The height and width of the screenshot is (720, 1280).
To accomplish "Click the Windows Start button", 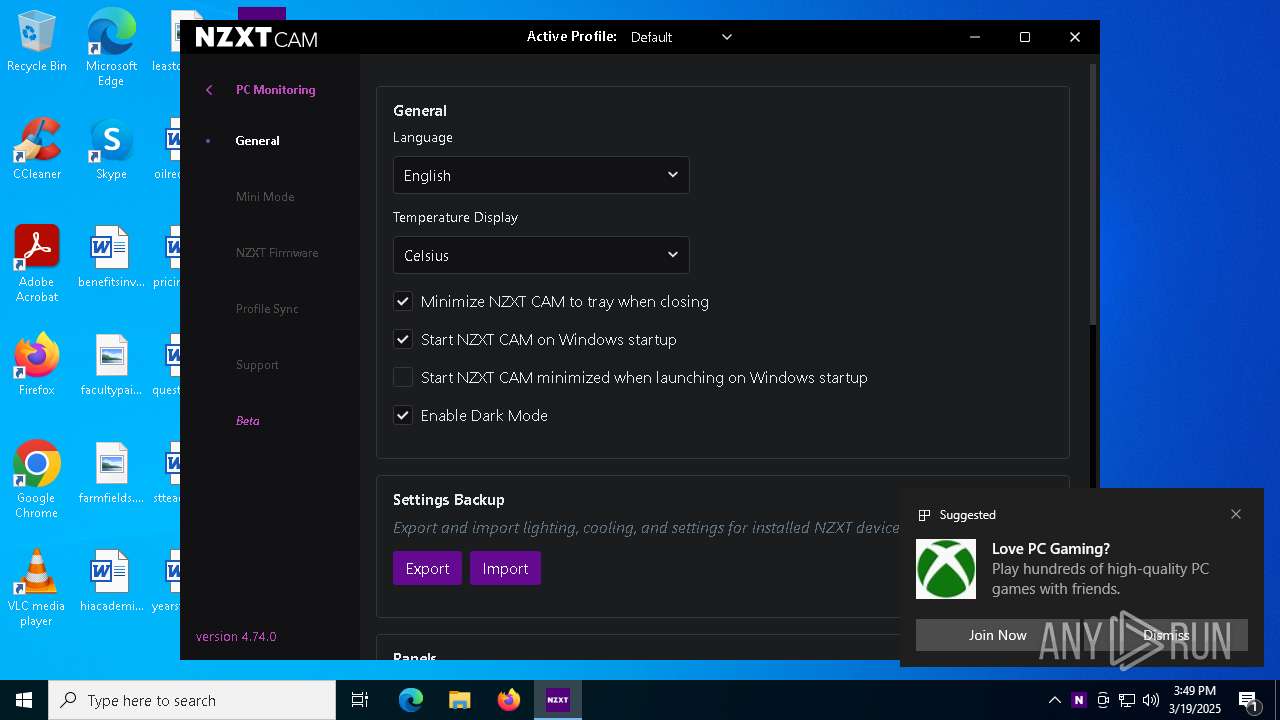I will point(24,700).
